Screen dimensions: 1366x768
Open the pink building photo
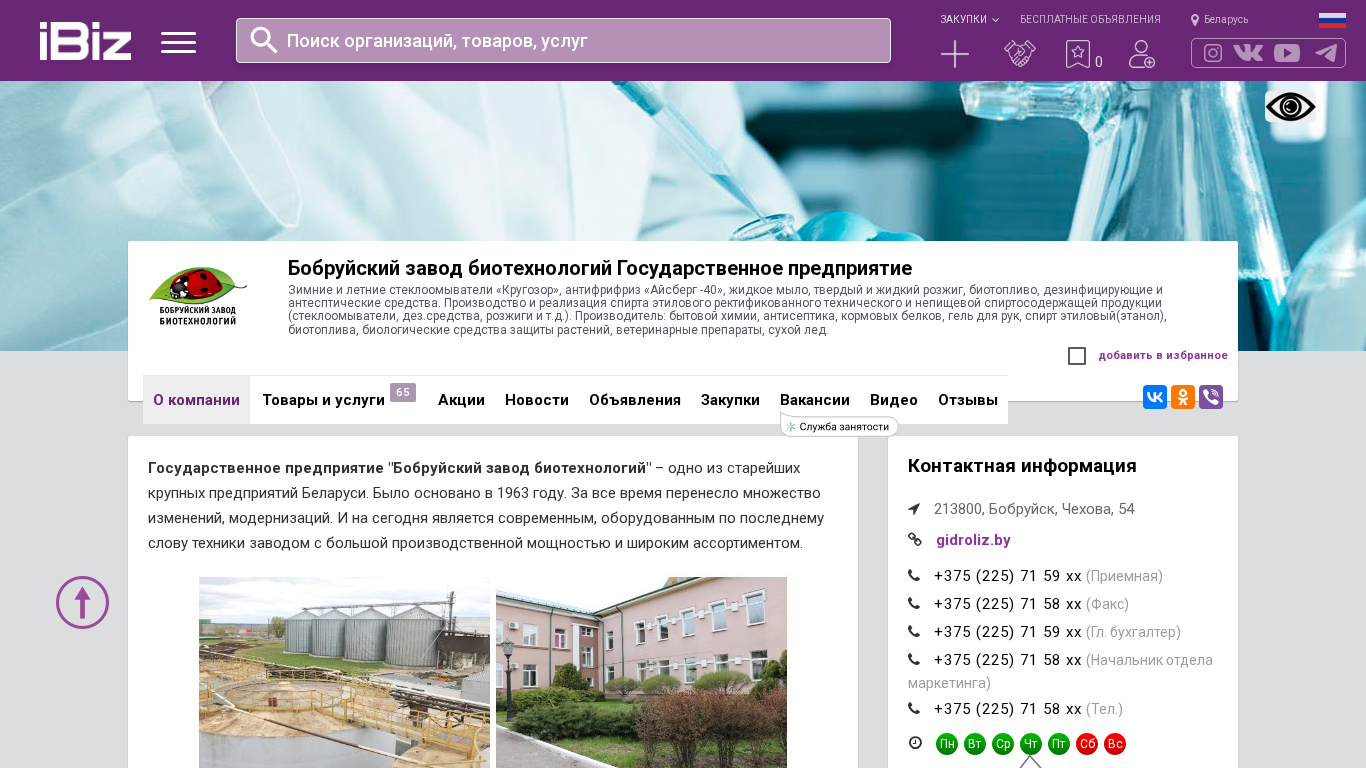(641, 672)
